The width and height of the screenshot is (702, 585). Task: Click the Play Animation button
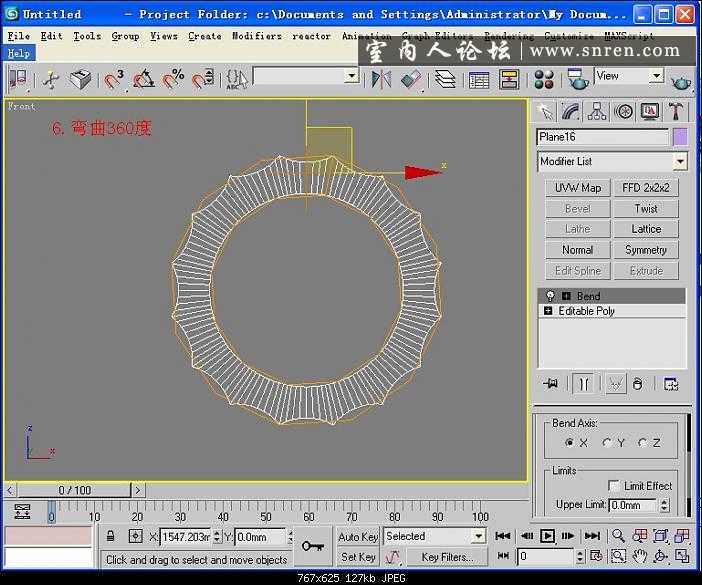coord(547,536)
